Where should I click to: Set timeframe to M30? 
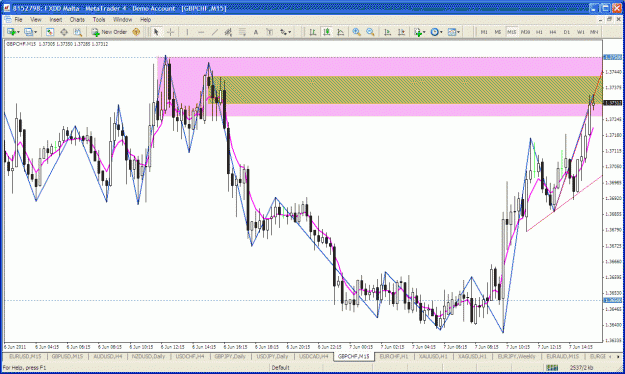(525, 32)
